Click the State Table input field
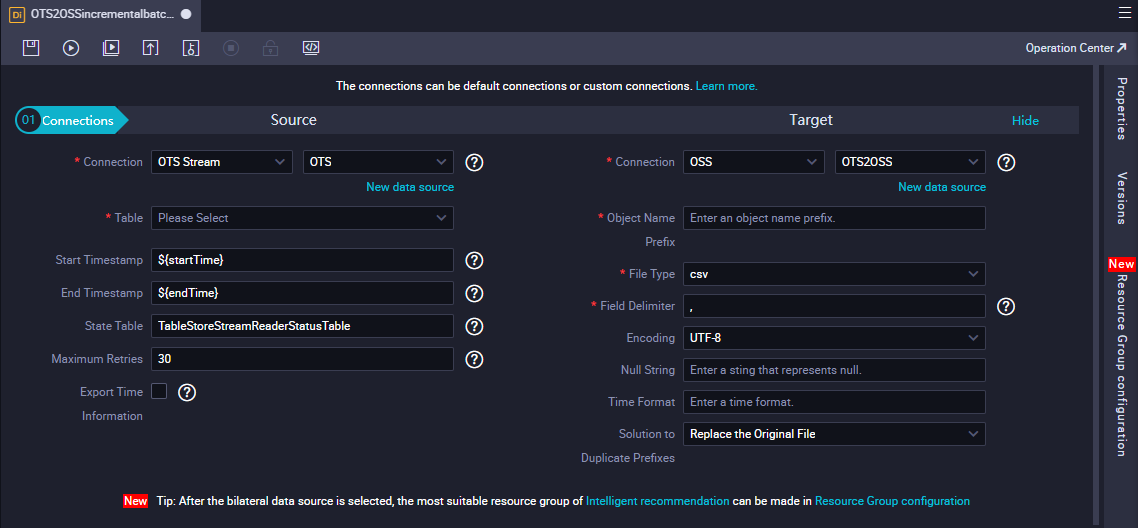This screenshot has width=1138, height=528. click(302, 326)
